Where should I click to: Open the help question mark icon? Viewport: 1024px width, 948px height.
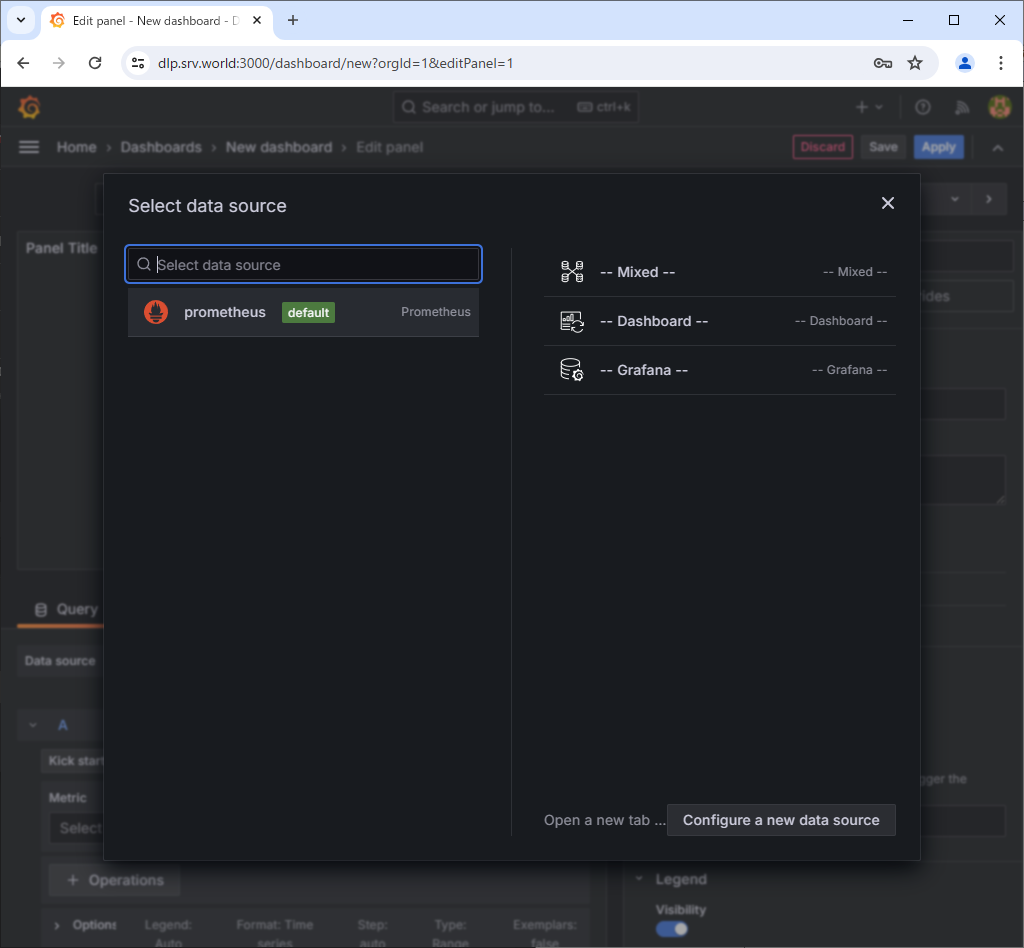pos(923,107)
